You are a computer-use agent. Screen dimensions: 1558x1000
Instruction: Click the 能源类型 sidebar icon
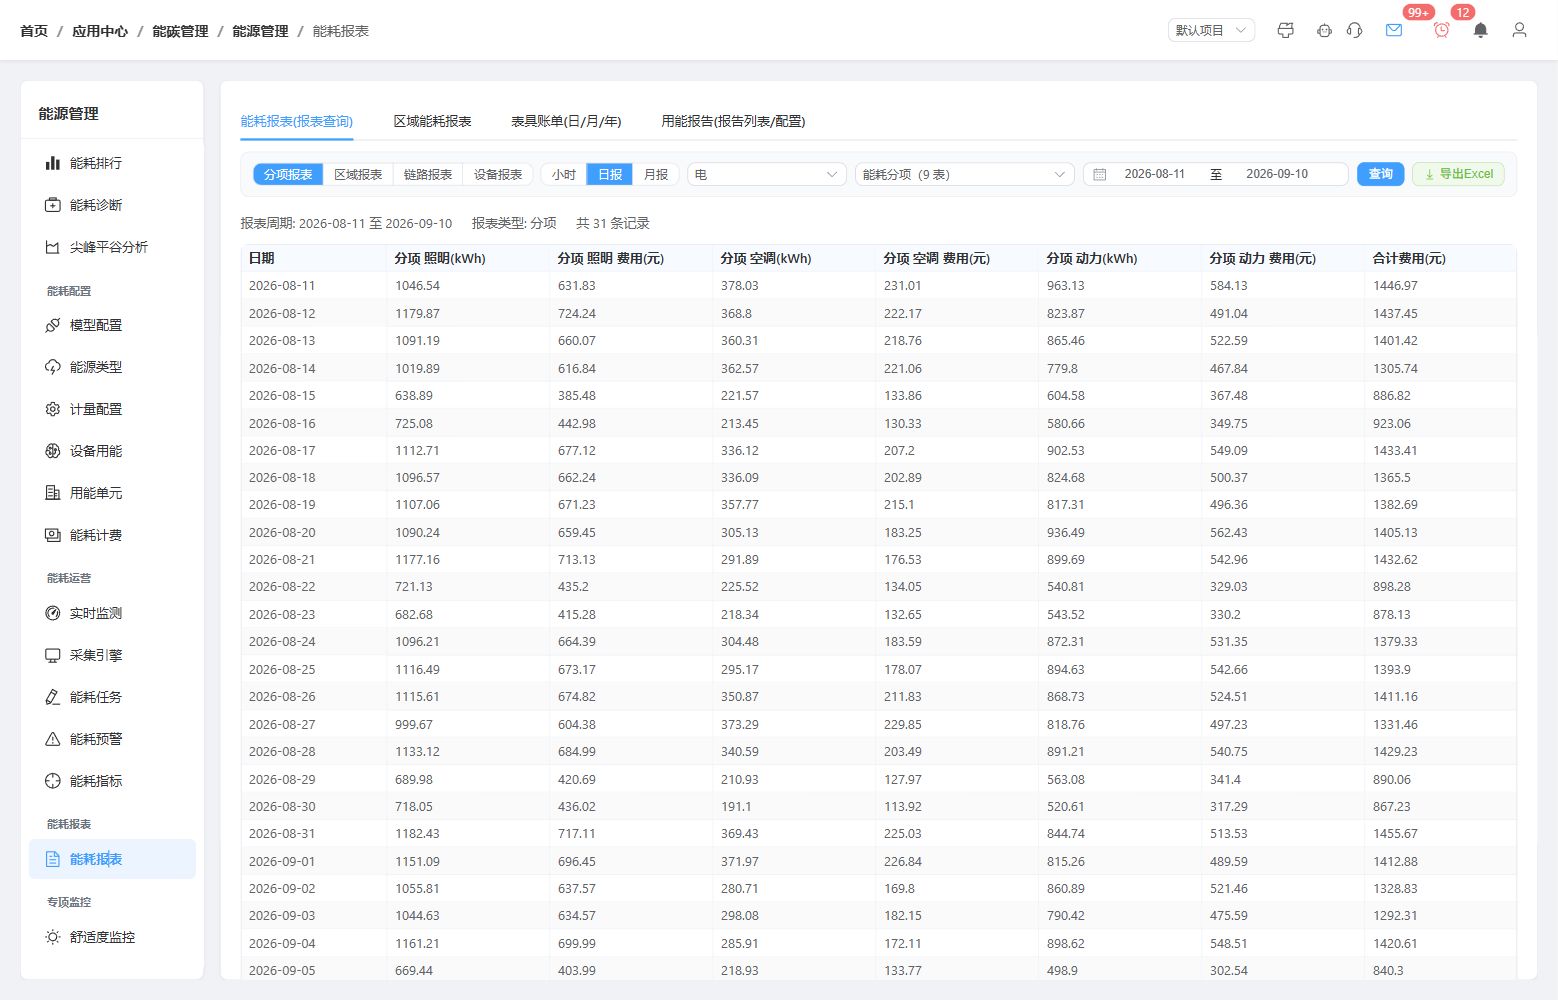[x=53, y=367]
